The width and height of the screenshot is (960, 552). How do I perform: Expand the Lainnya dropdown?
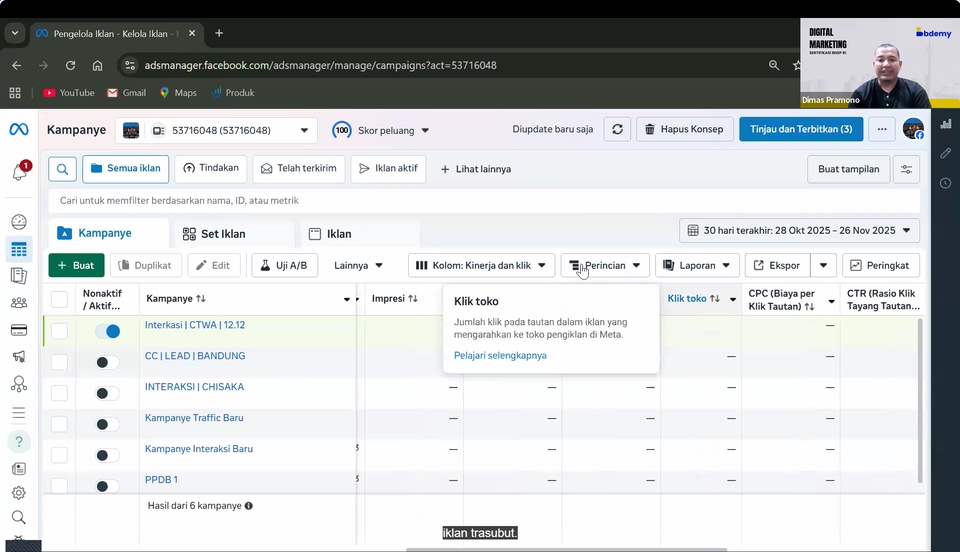[358, 266]
